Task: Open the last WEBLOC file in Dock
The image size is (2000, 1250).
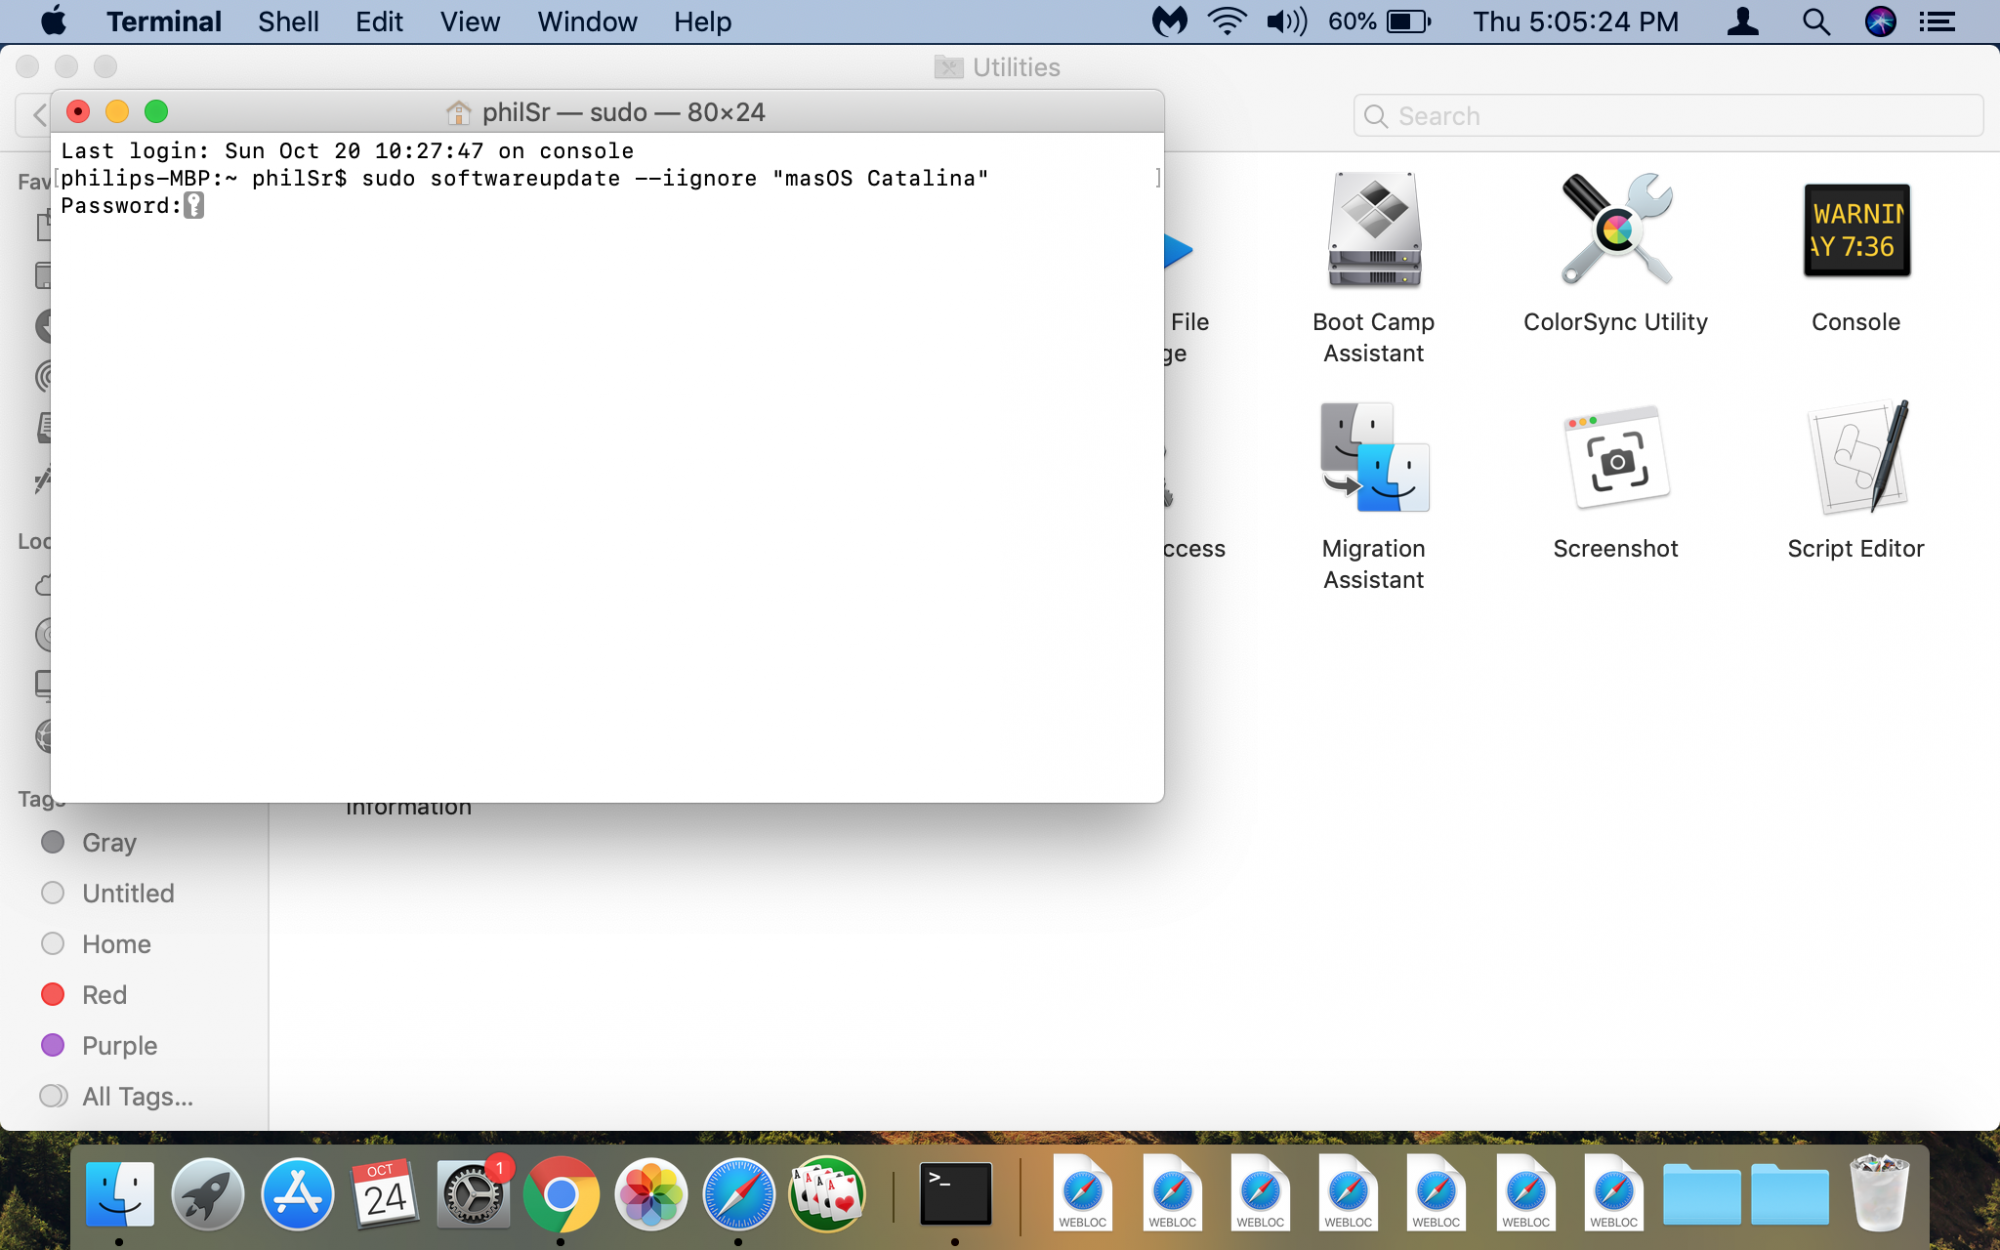Action: click(x=1614, y=1193)
